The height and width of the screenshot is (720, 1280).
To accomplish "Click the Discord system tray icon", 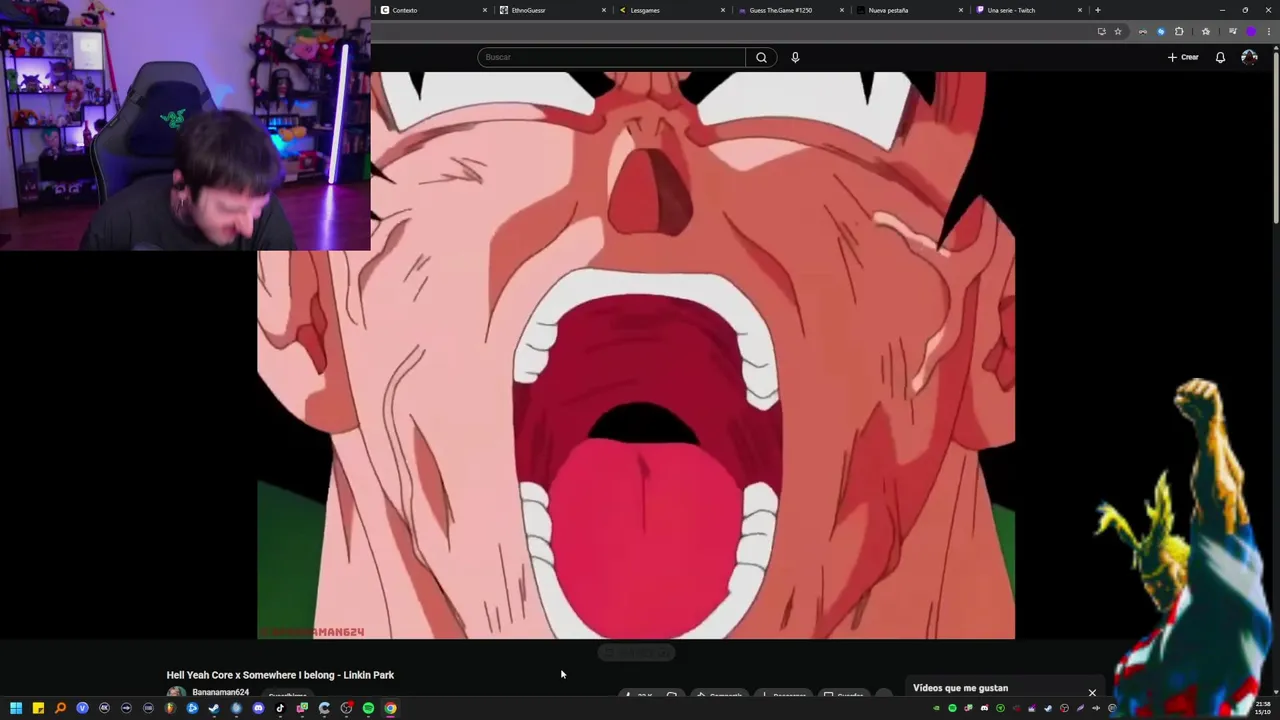I will [985, 708].
